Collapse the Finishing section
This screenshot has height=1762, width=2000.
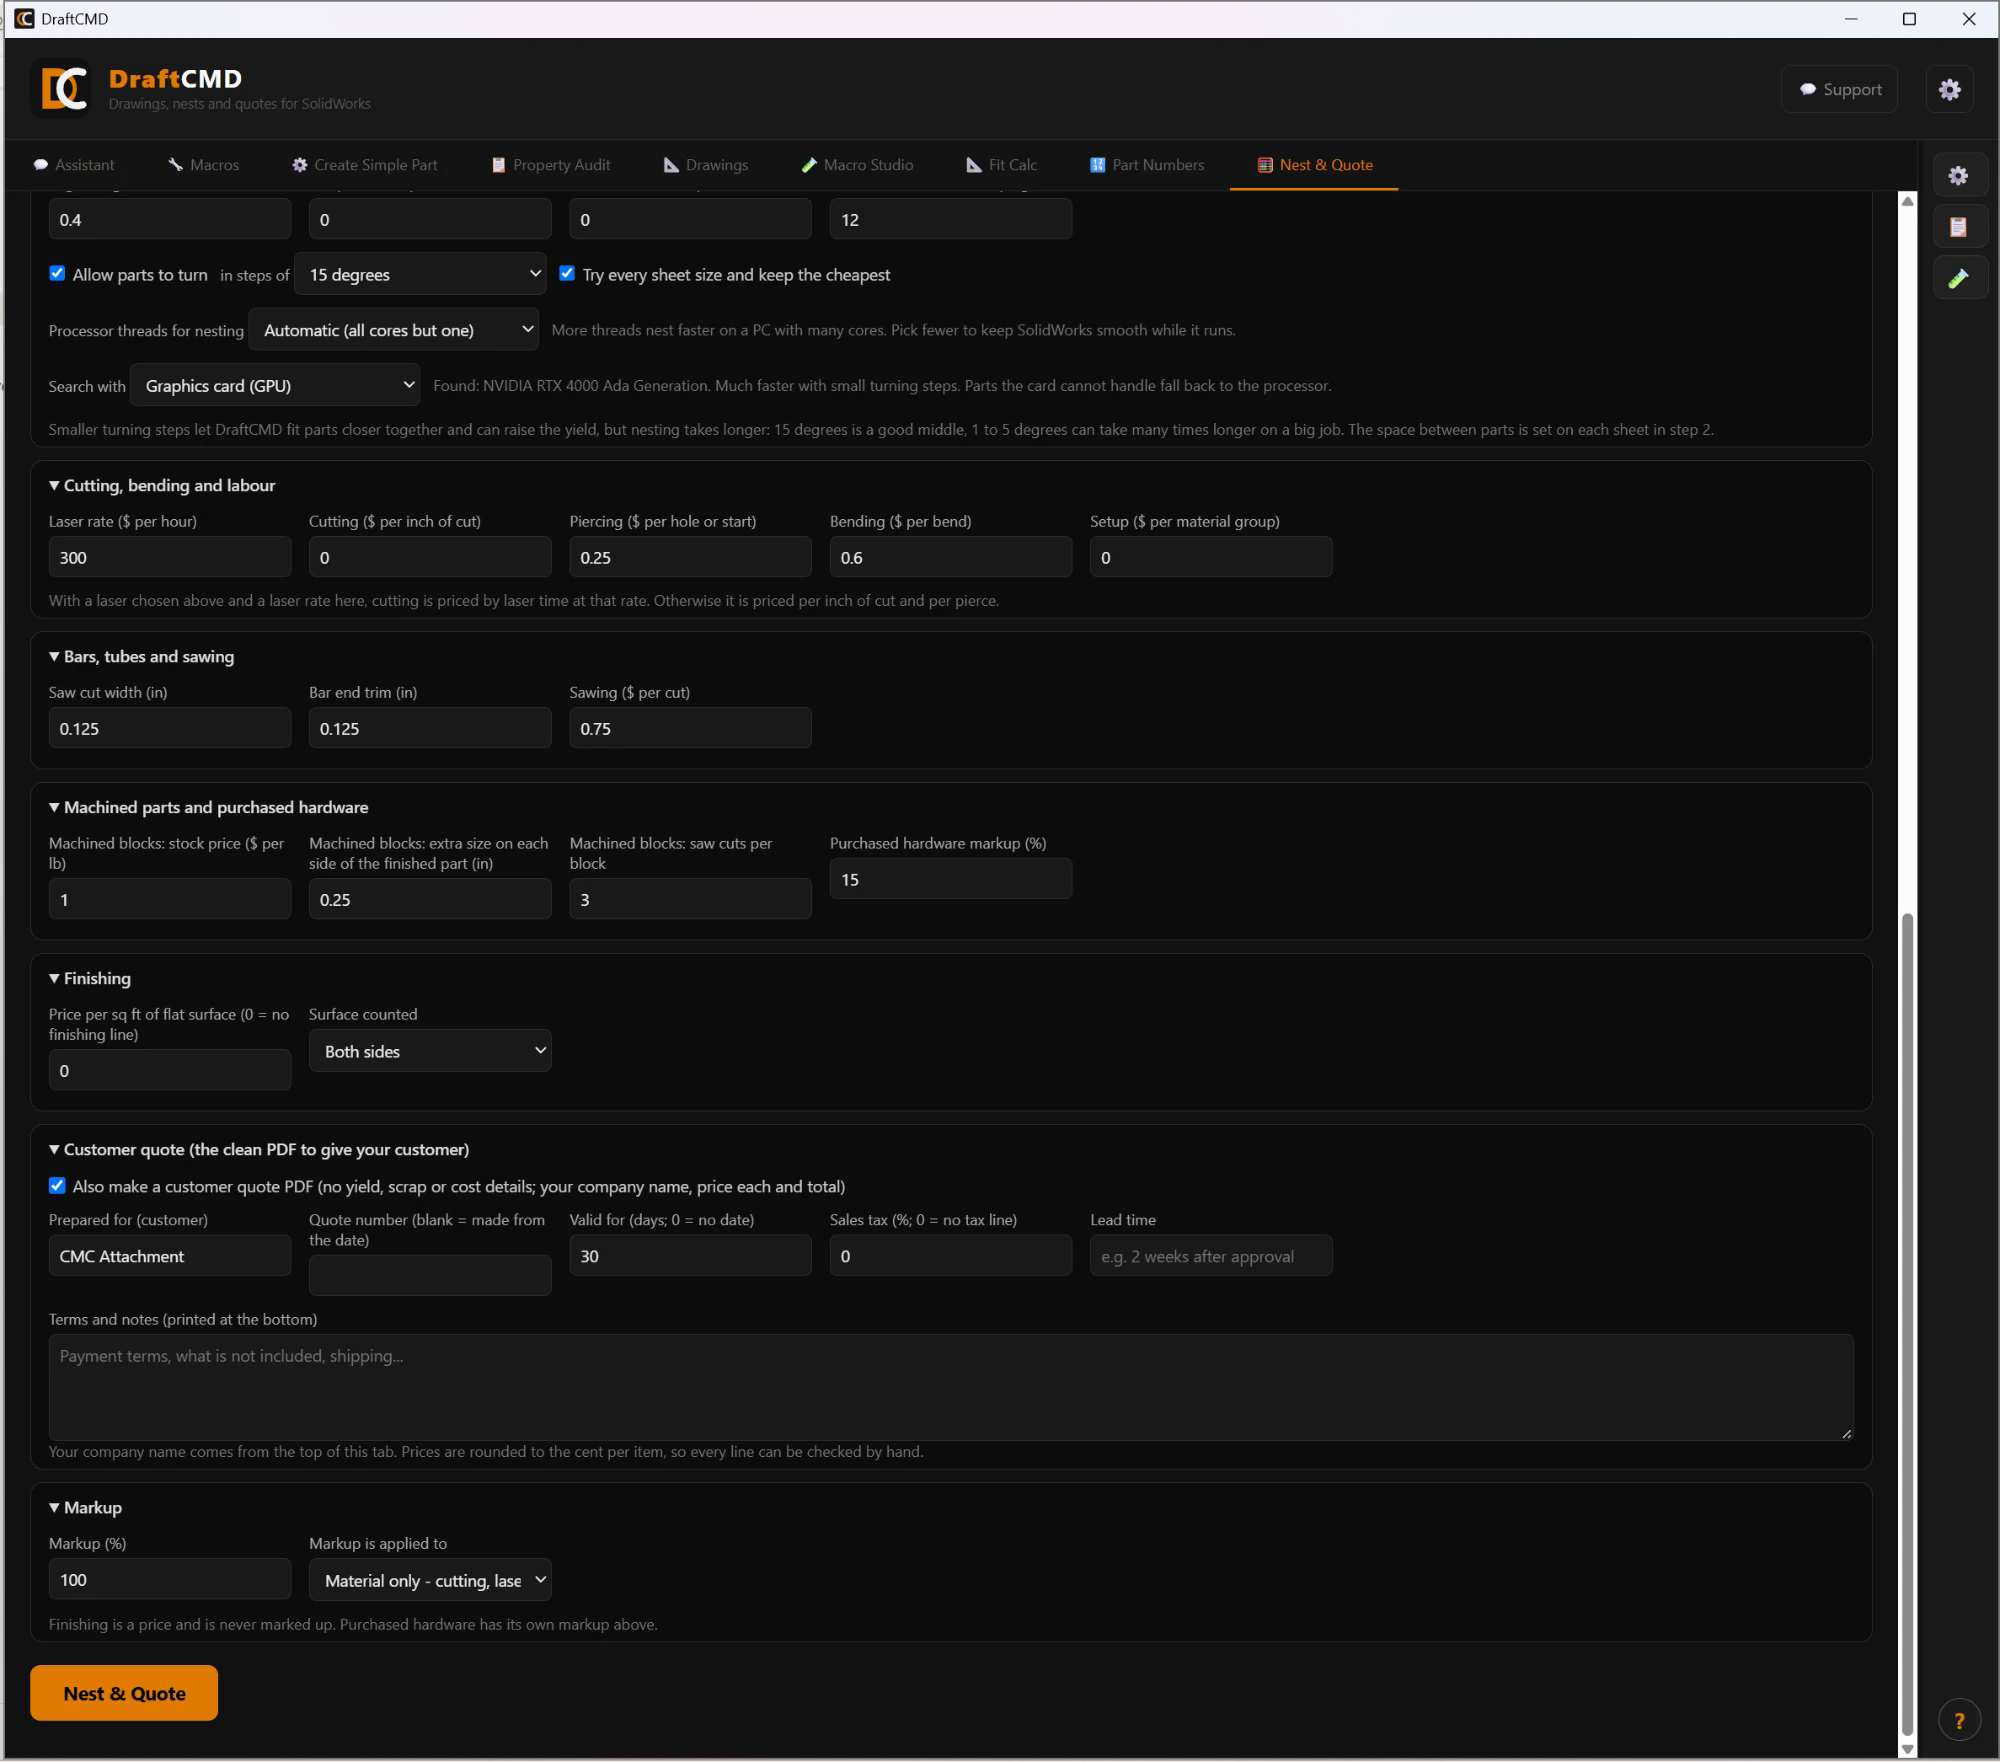(x=90, y=978)
